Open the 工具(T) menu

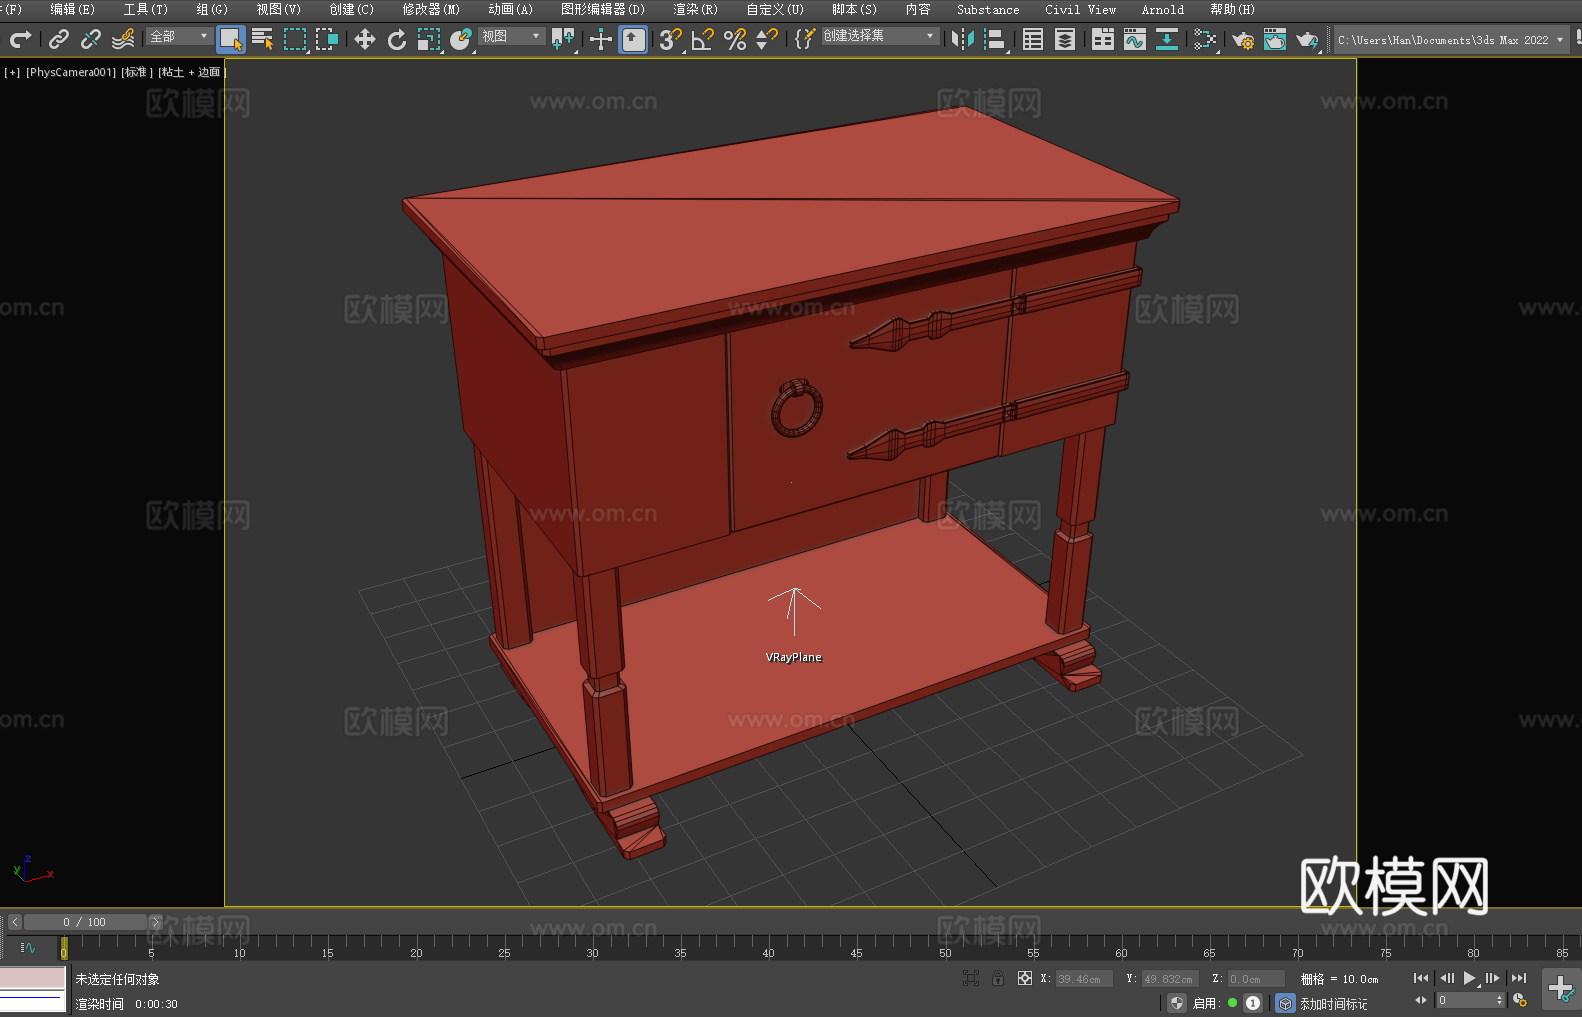(145, 9)
